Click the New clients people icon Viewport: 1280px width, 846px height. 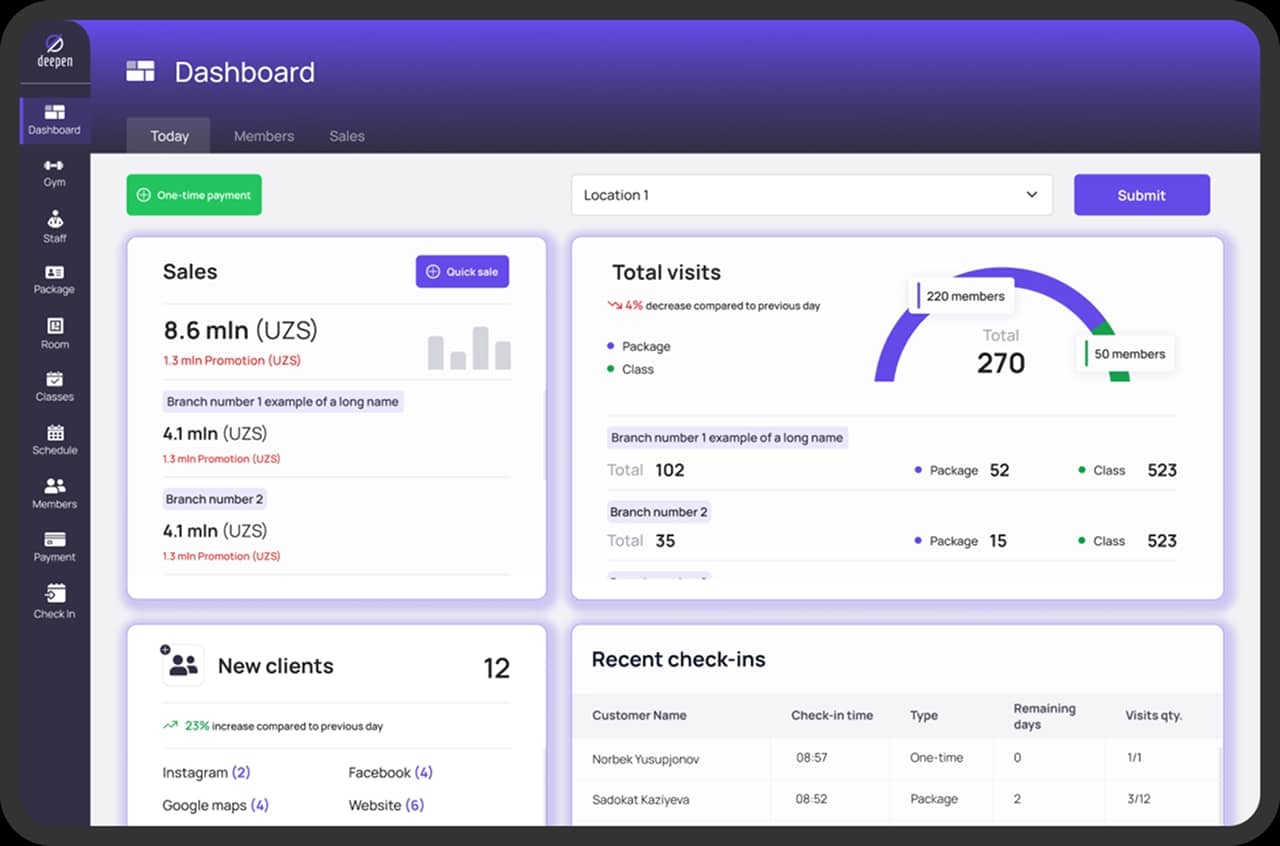(x=183, y=665)
